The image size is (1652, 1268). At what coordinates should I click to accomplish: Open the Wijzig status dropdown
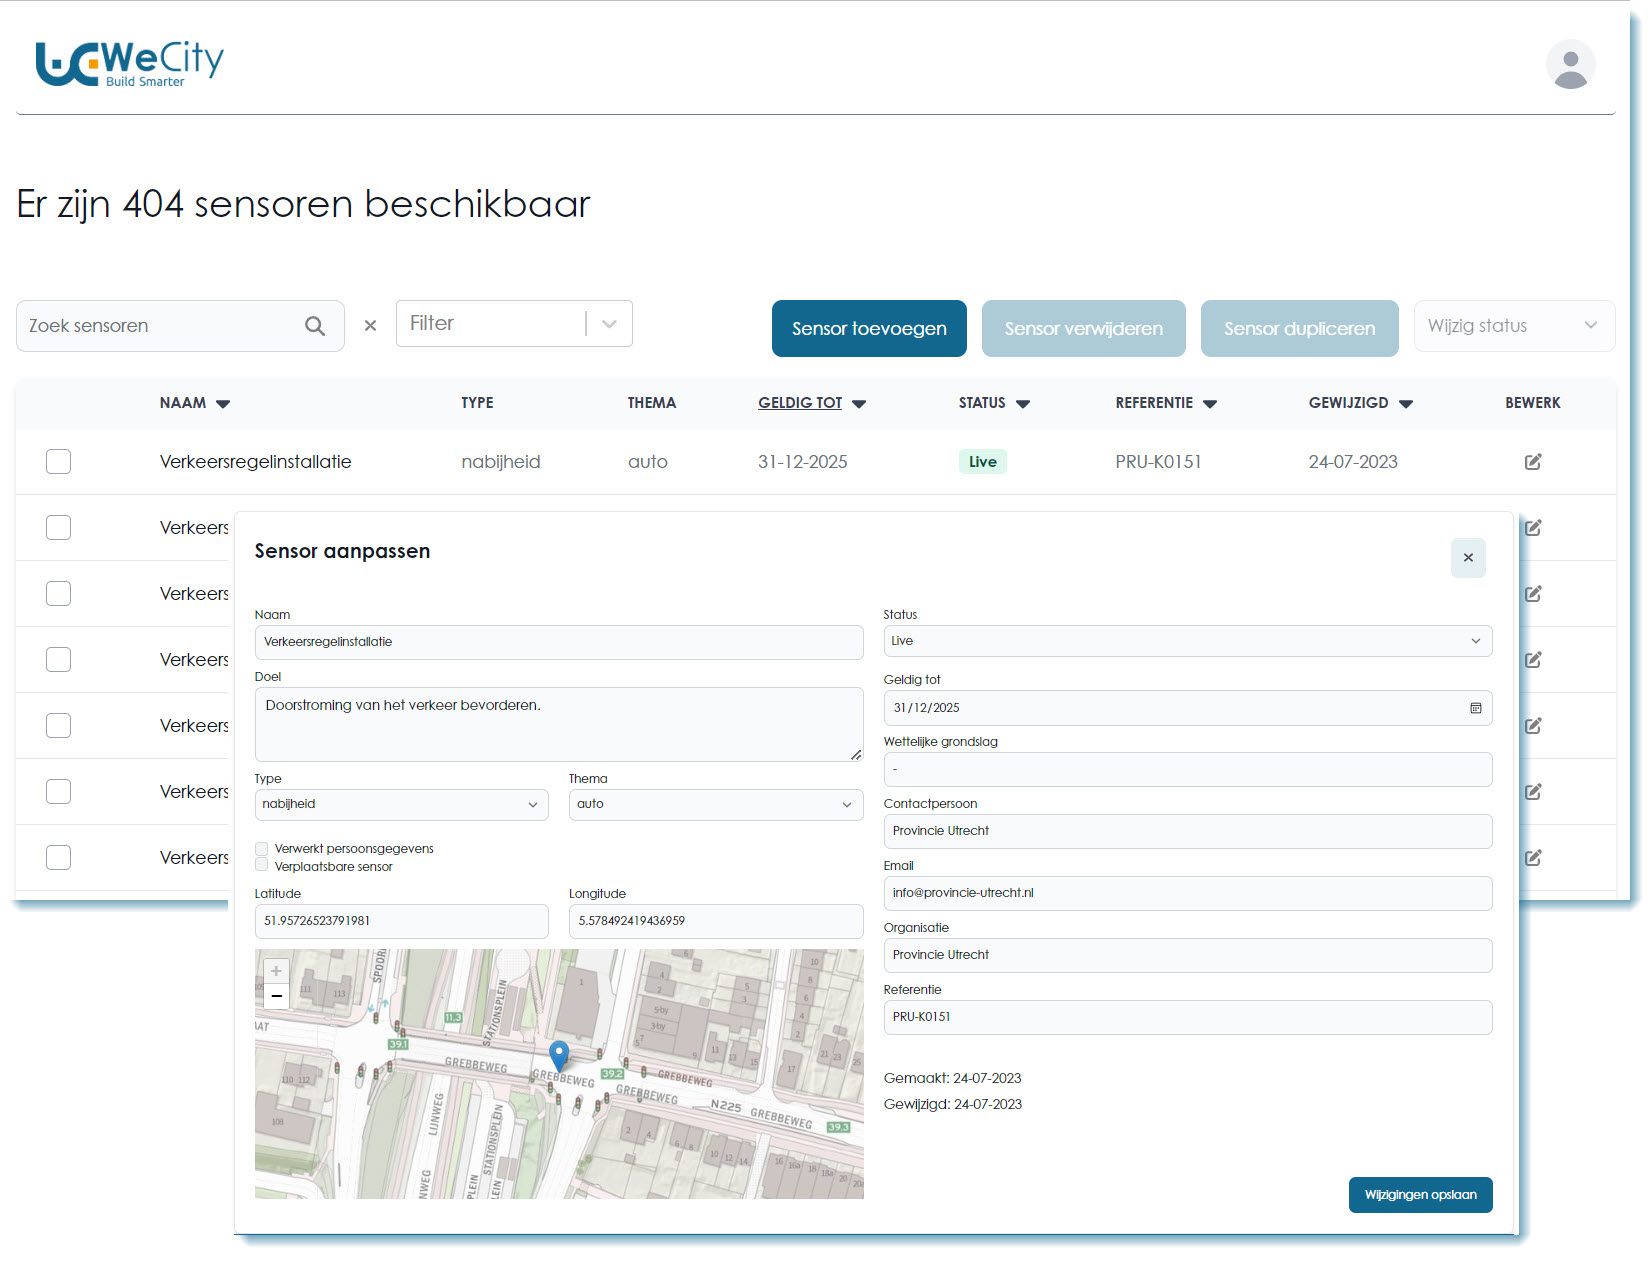[1514, 326]
